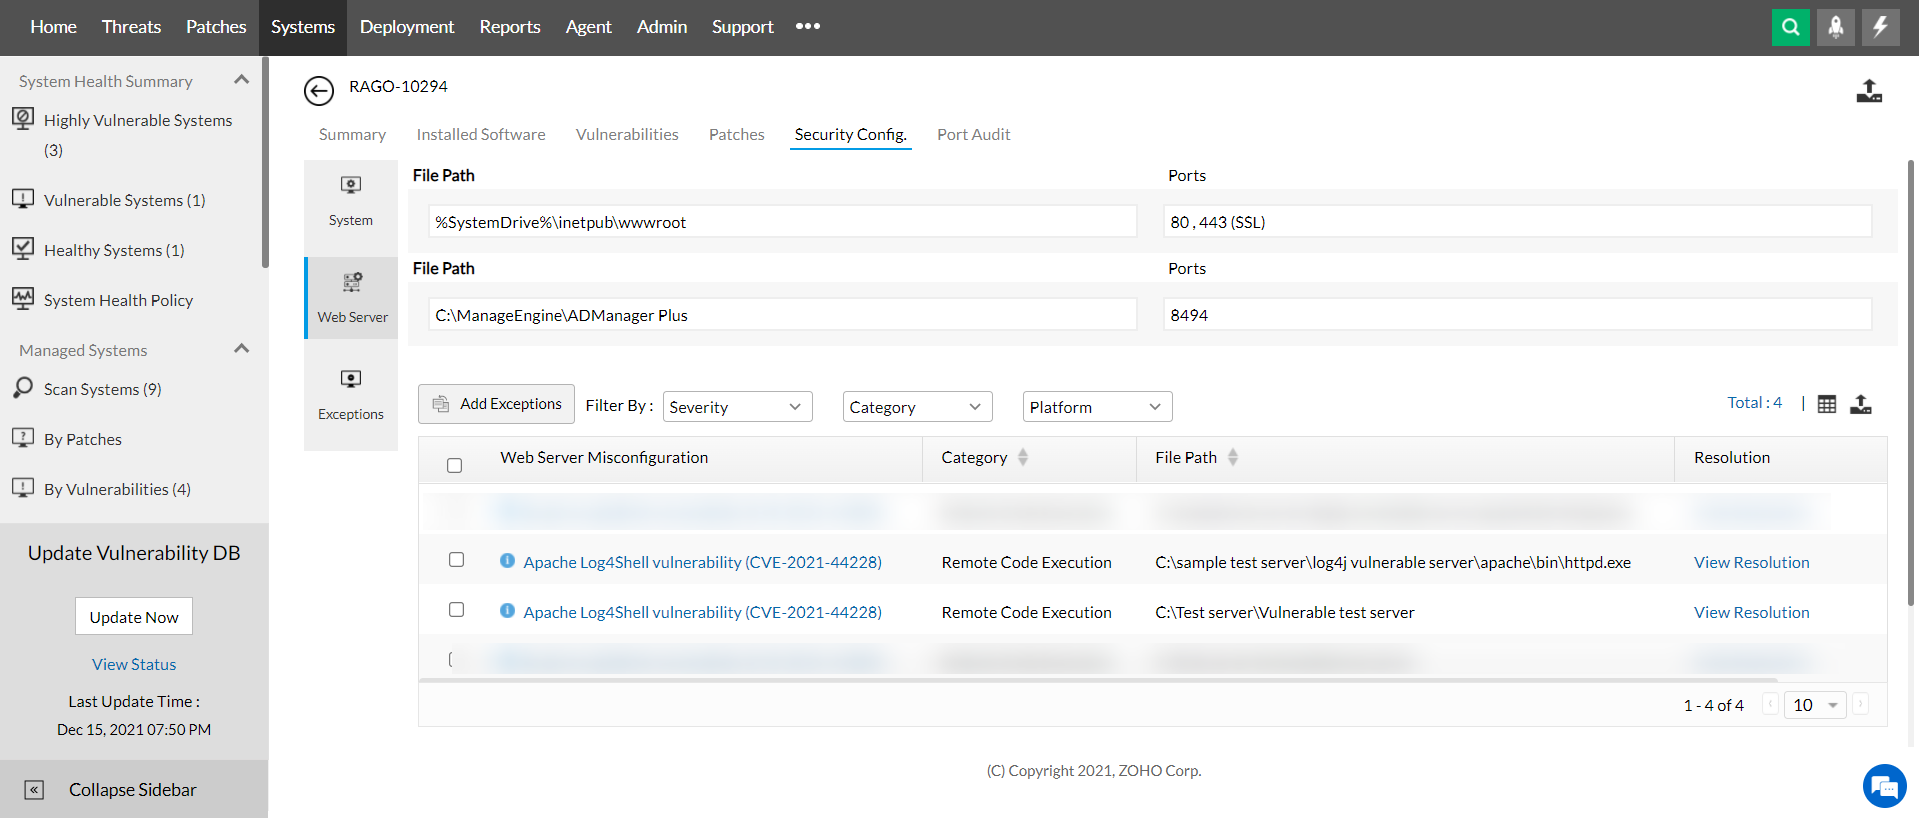
Task: Click the Update Now button
Action: tap(134, 617)
